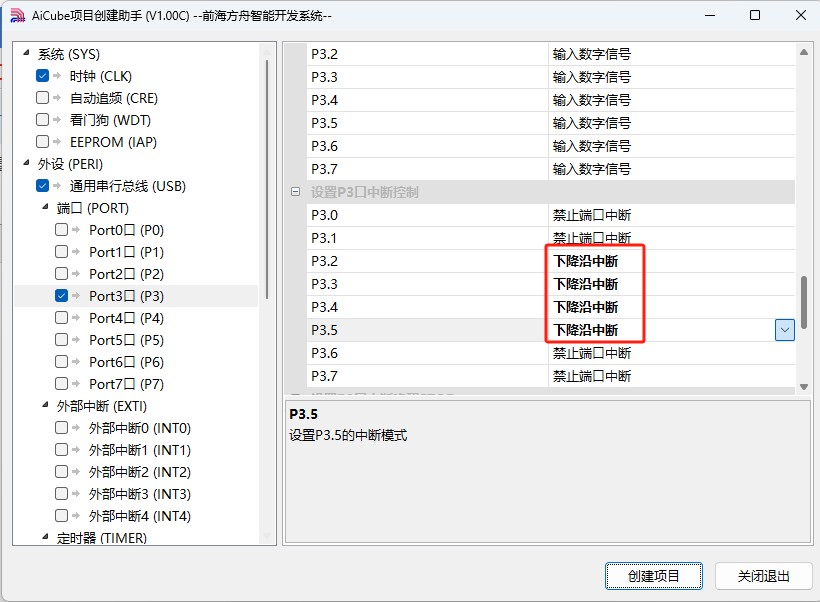Screen dimensions: 820x602
Task: Check the 自动追频 (CRE) checkbox
Action: pos(42,98)
